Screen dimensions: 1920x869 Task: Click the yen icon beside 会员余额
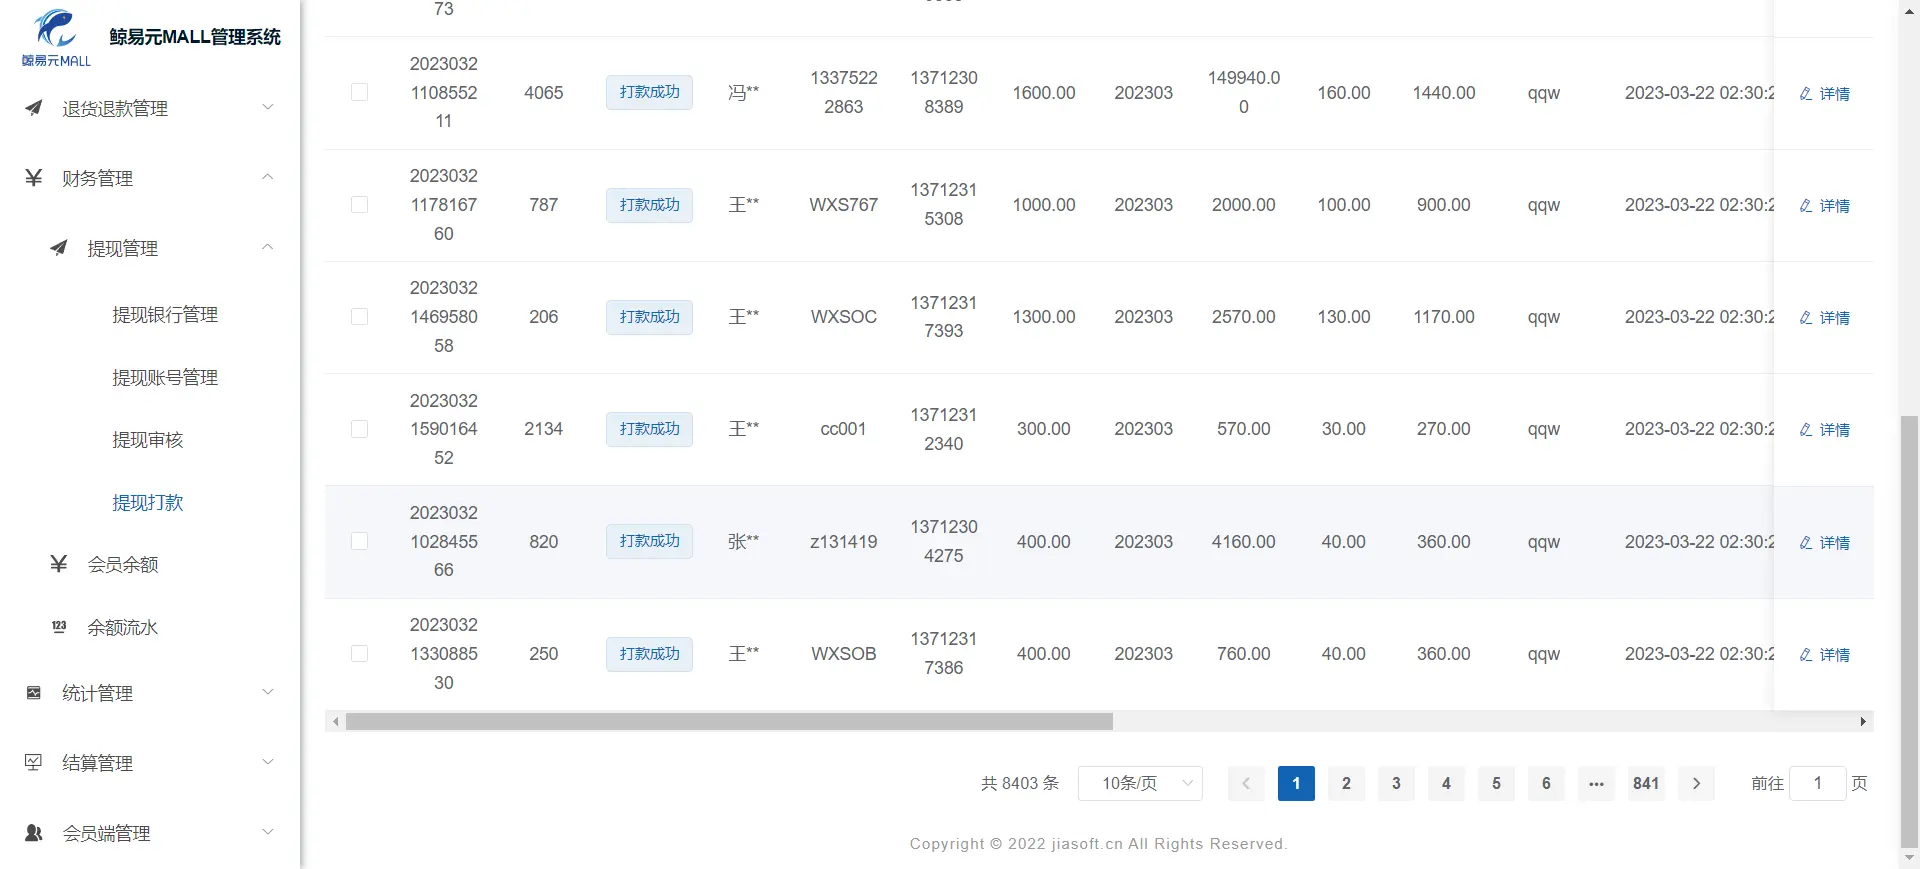(59, 564)
